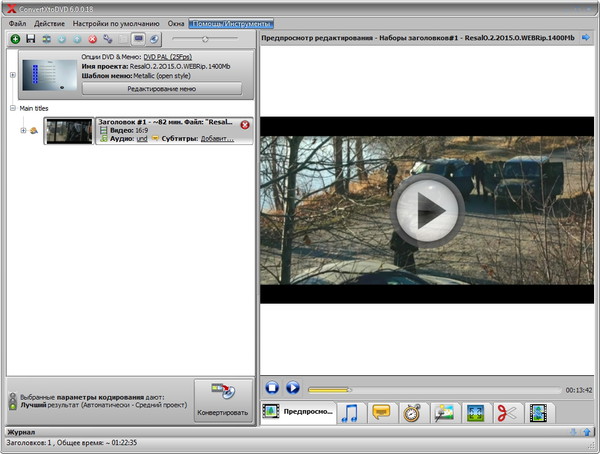The width and height of the screenshot is (600, 454).
Task: Click the red remove icon in toolbar
Action: (x=92, y=39)
